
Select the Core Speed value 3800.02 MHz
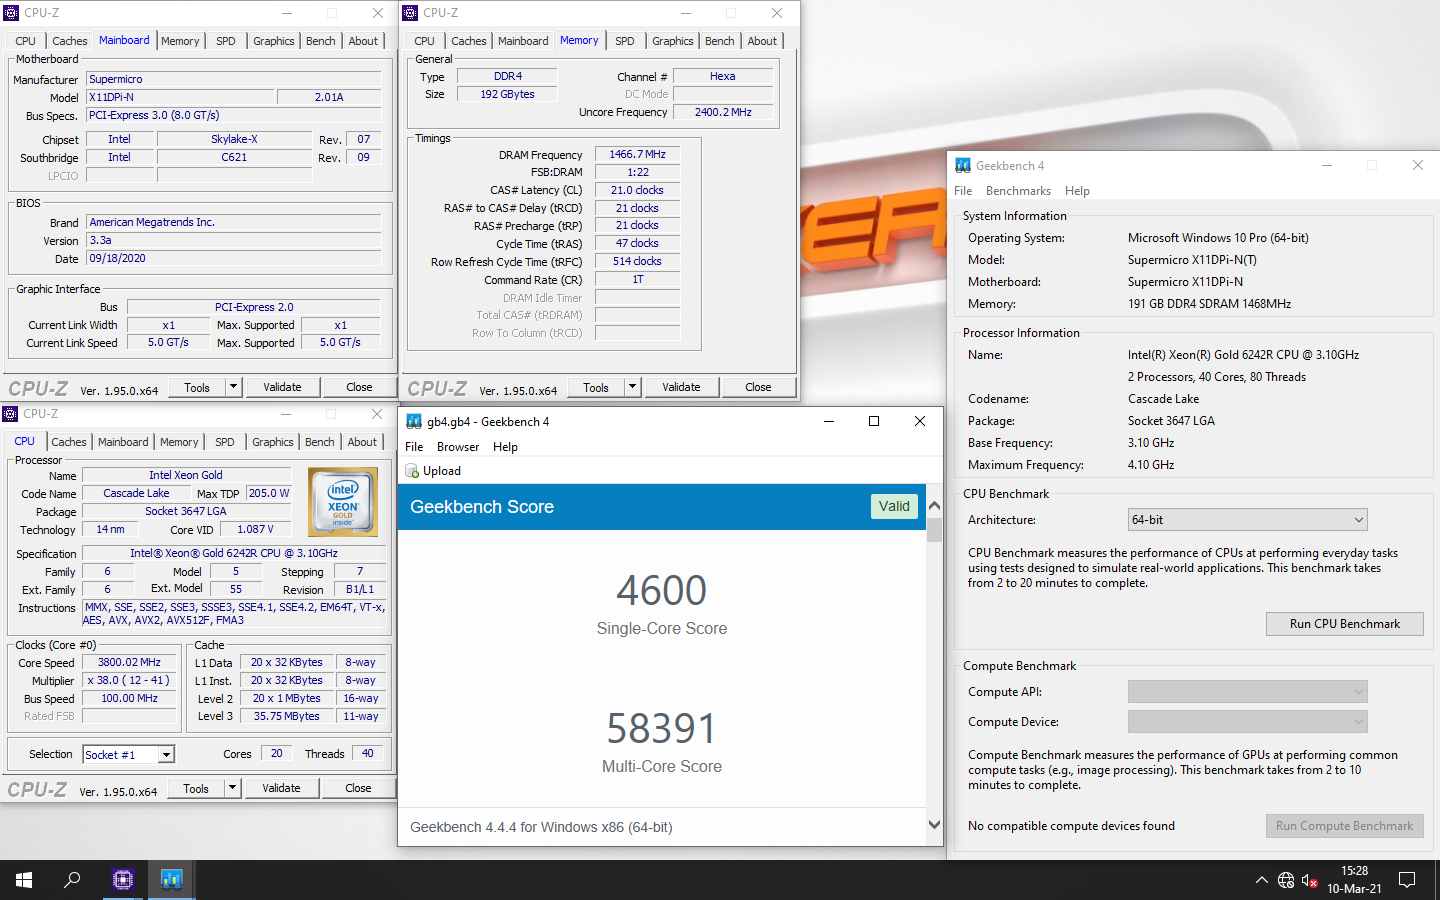click(130, 662)
